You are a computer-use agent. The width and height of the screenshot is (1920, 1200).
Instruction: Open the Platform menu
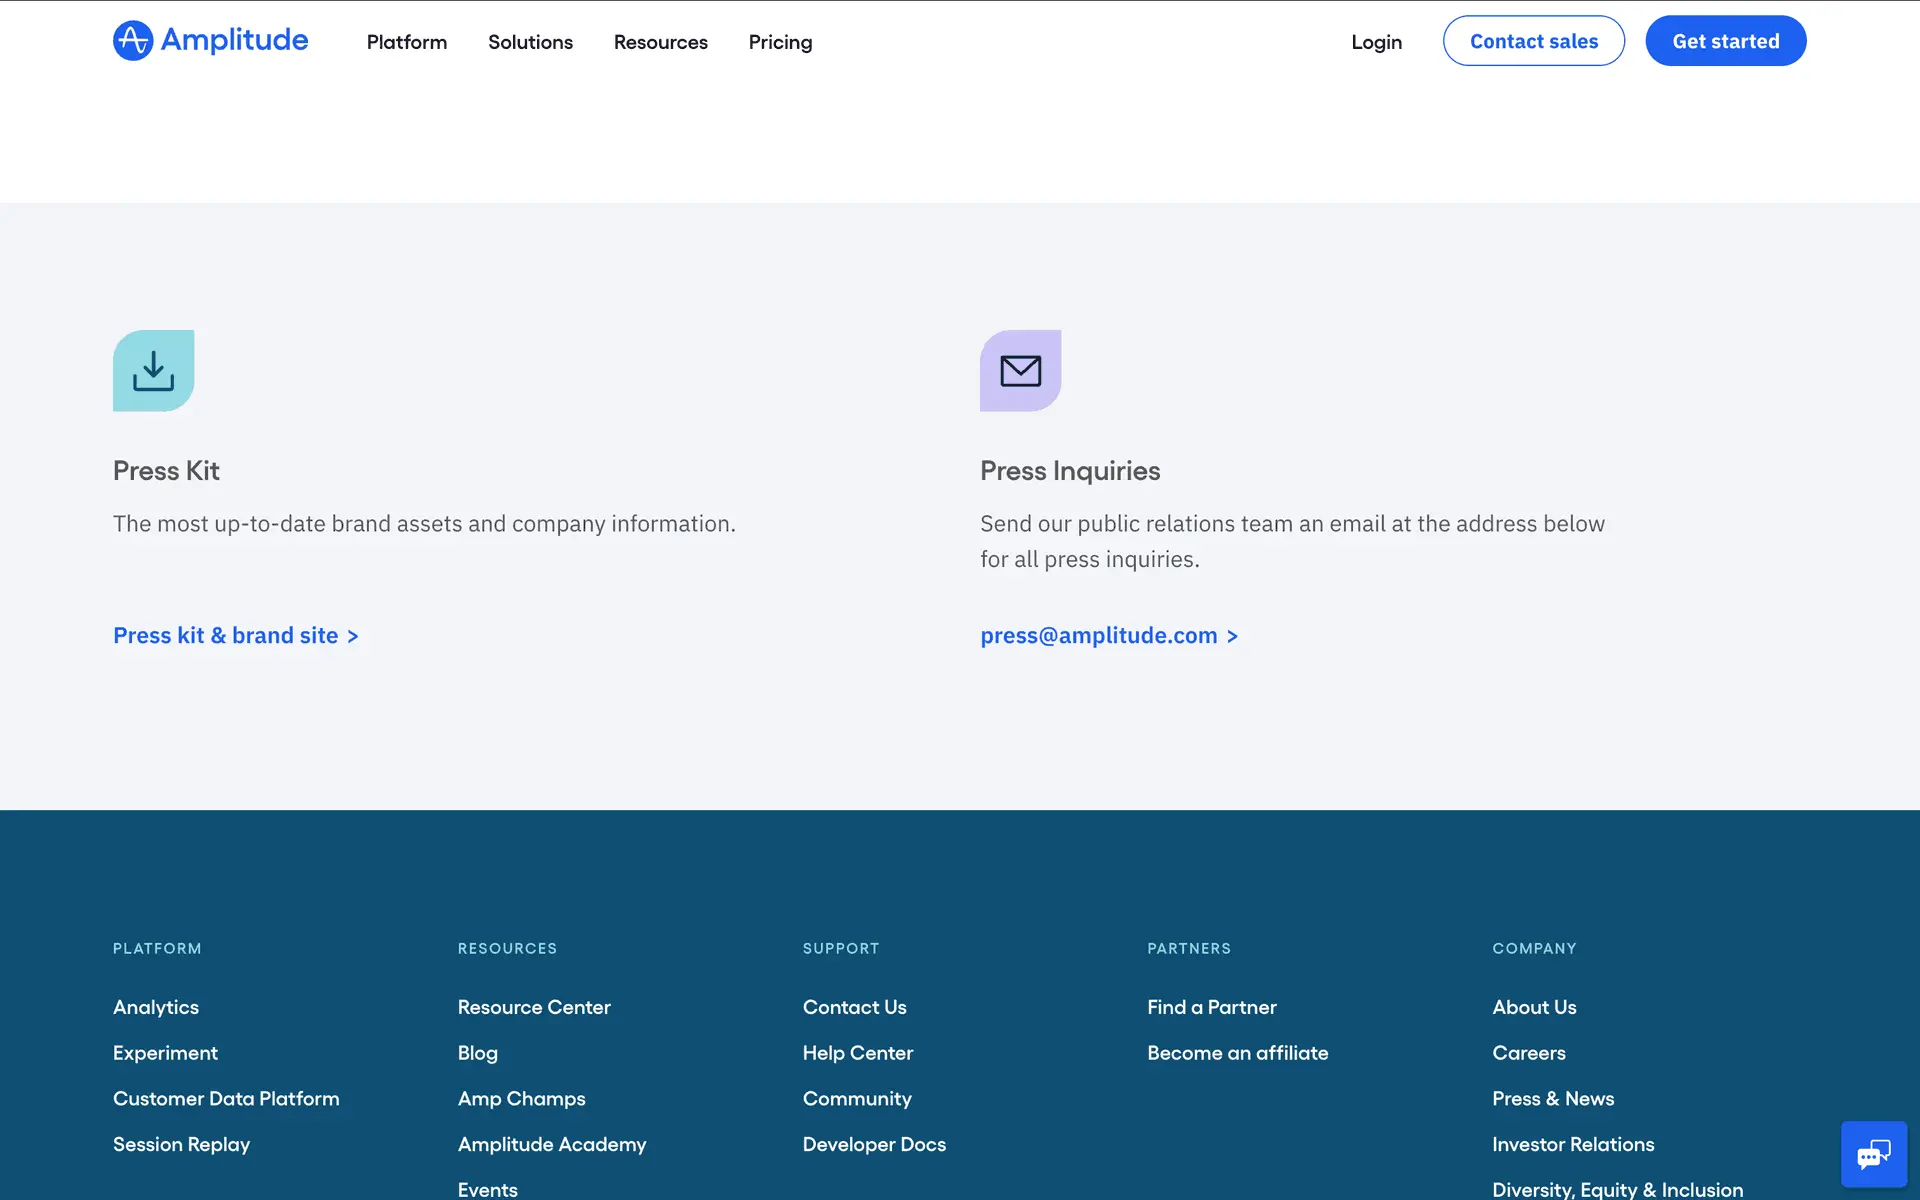[x=406, y=42]
